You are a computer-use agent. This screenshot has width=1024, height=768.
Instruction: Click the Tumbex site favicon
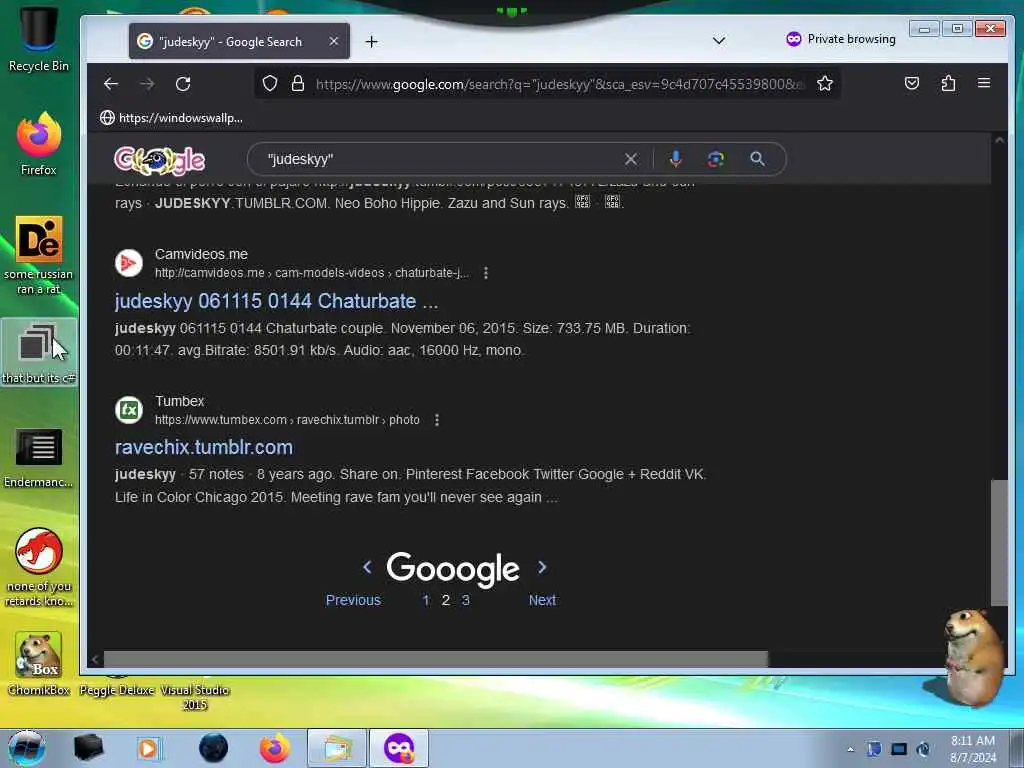pos(129,410)
